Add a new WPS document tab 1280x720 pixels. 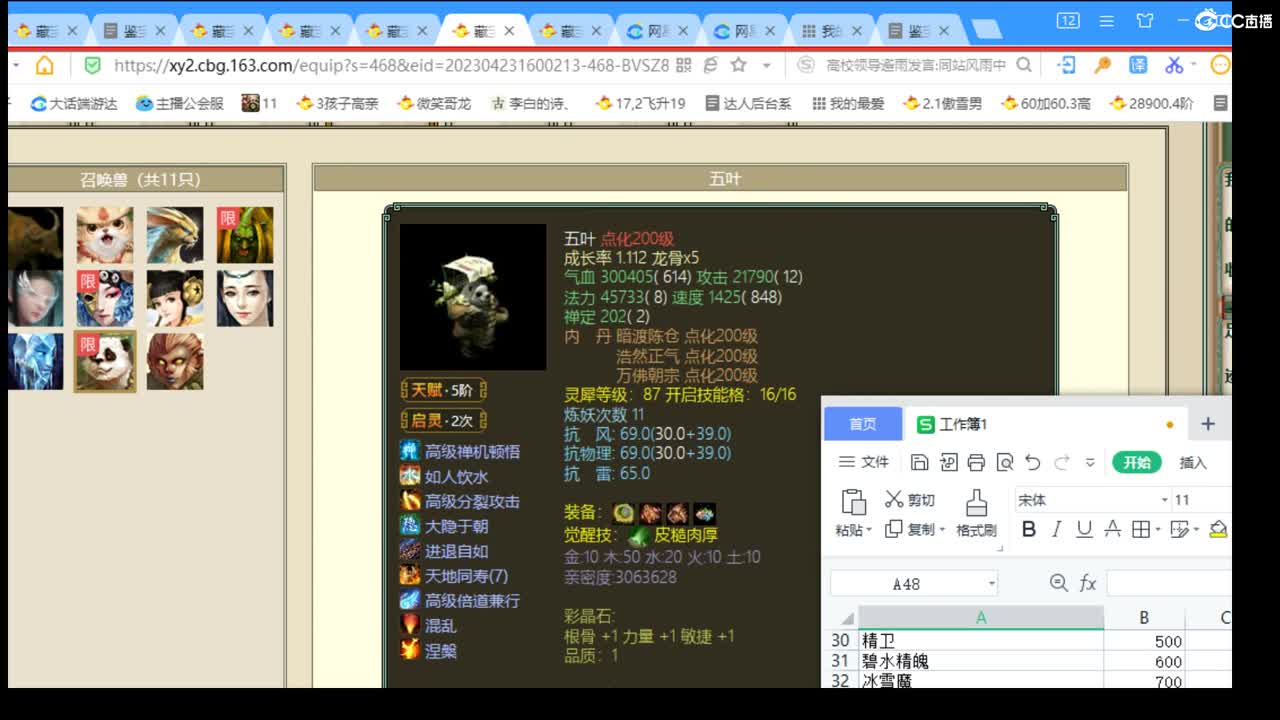[x=1208, y=424]
